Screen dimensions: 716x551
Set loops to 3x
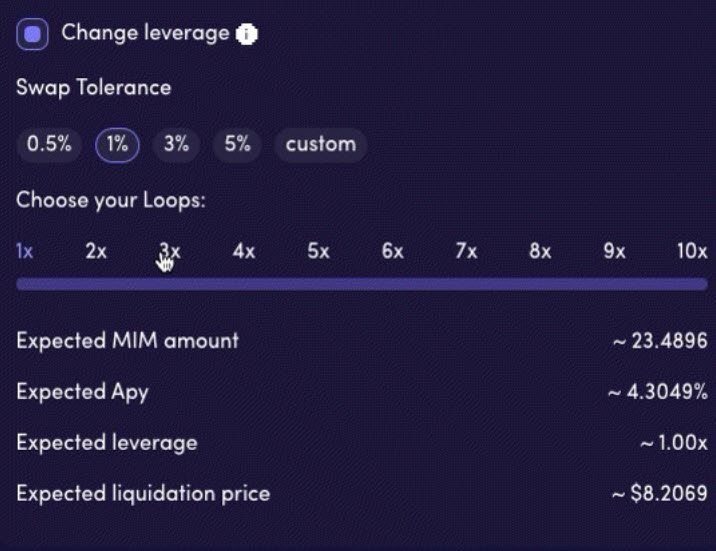pos(170,251)
